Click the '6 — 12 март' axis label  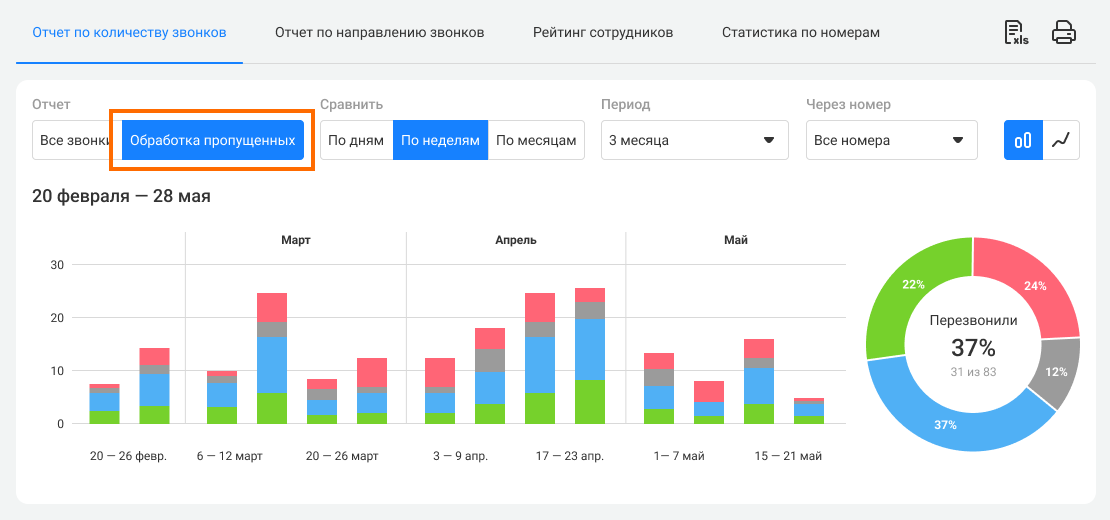click(x=229, y=456)
